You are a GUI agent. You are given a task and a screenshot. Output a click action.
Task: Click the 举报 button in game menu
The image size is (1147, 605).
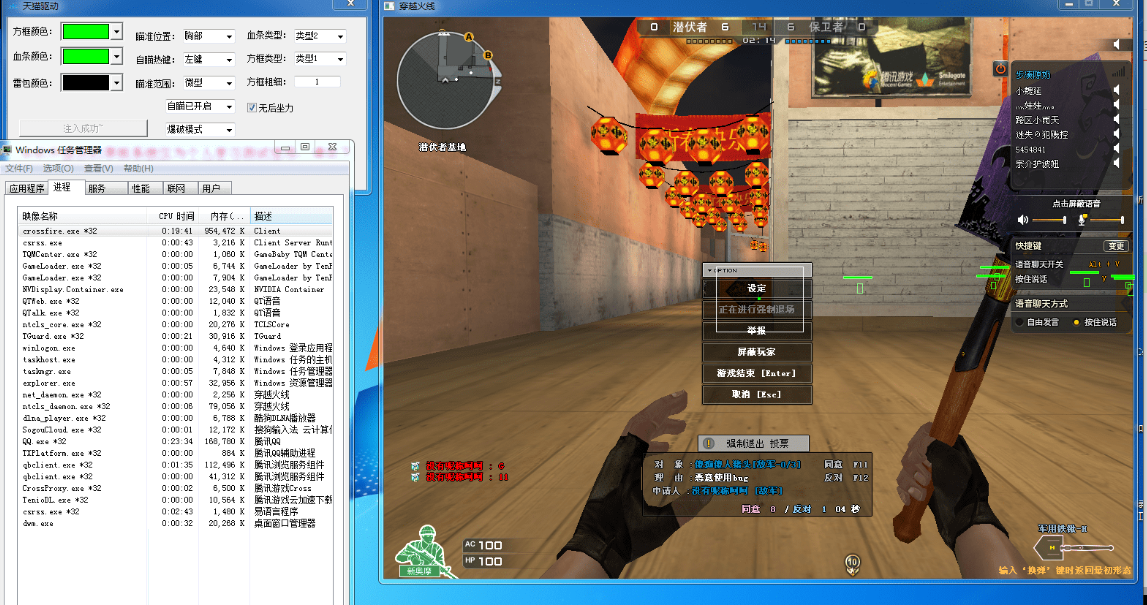(x=756, y=331)
